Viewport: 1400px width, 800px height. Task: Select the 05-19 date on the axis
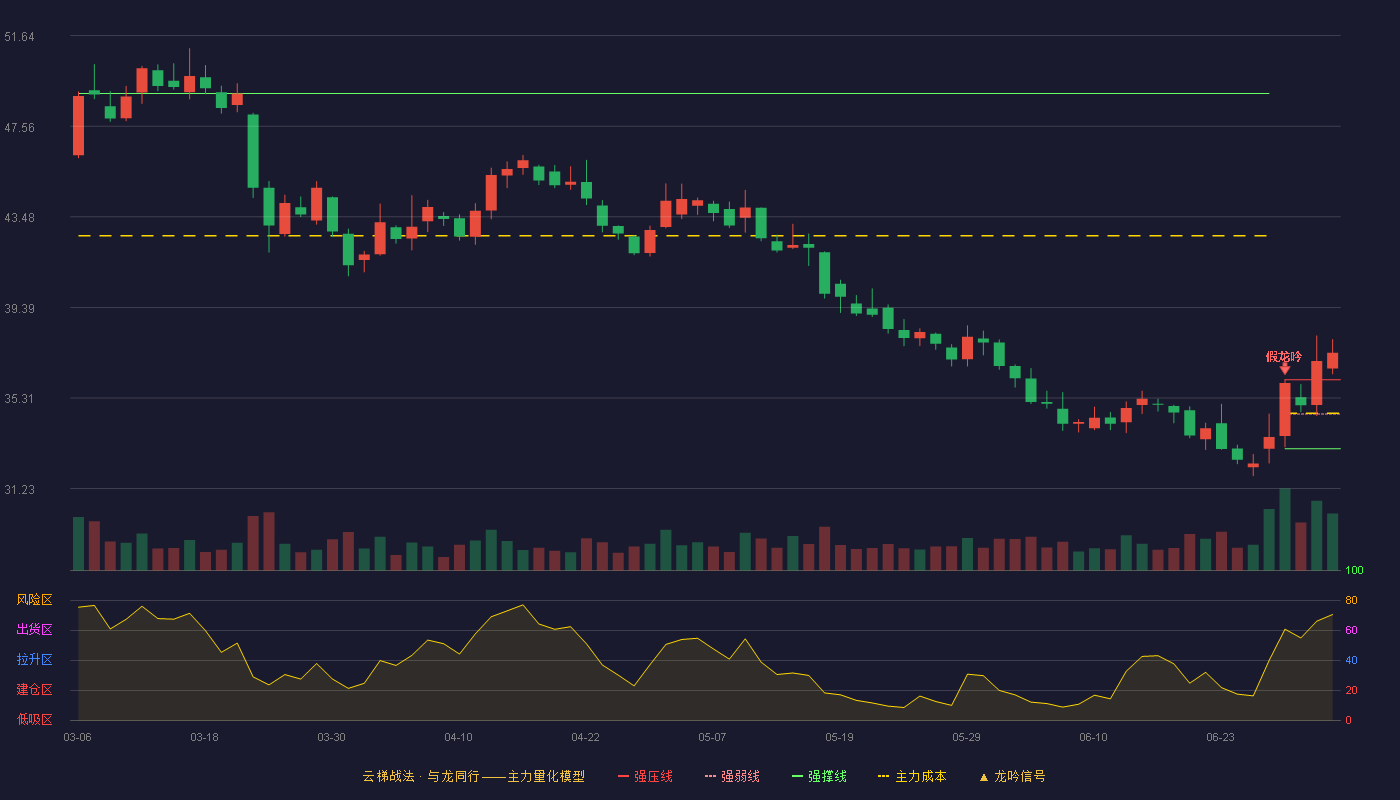(x=839, y=737)
